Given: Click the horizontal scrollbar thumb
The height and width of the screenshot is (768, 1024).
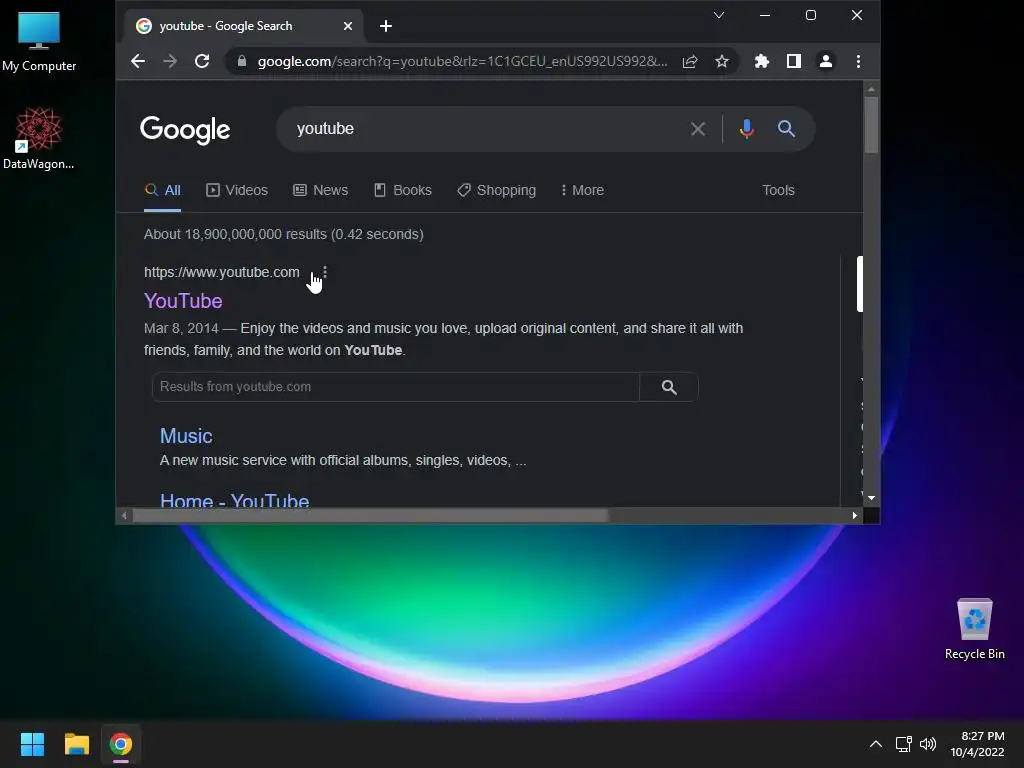Looking at the screenshot, I should (370, 515).
